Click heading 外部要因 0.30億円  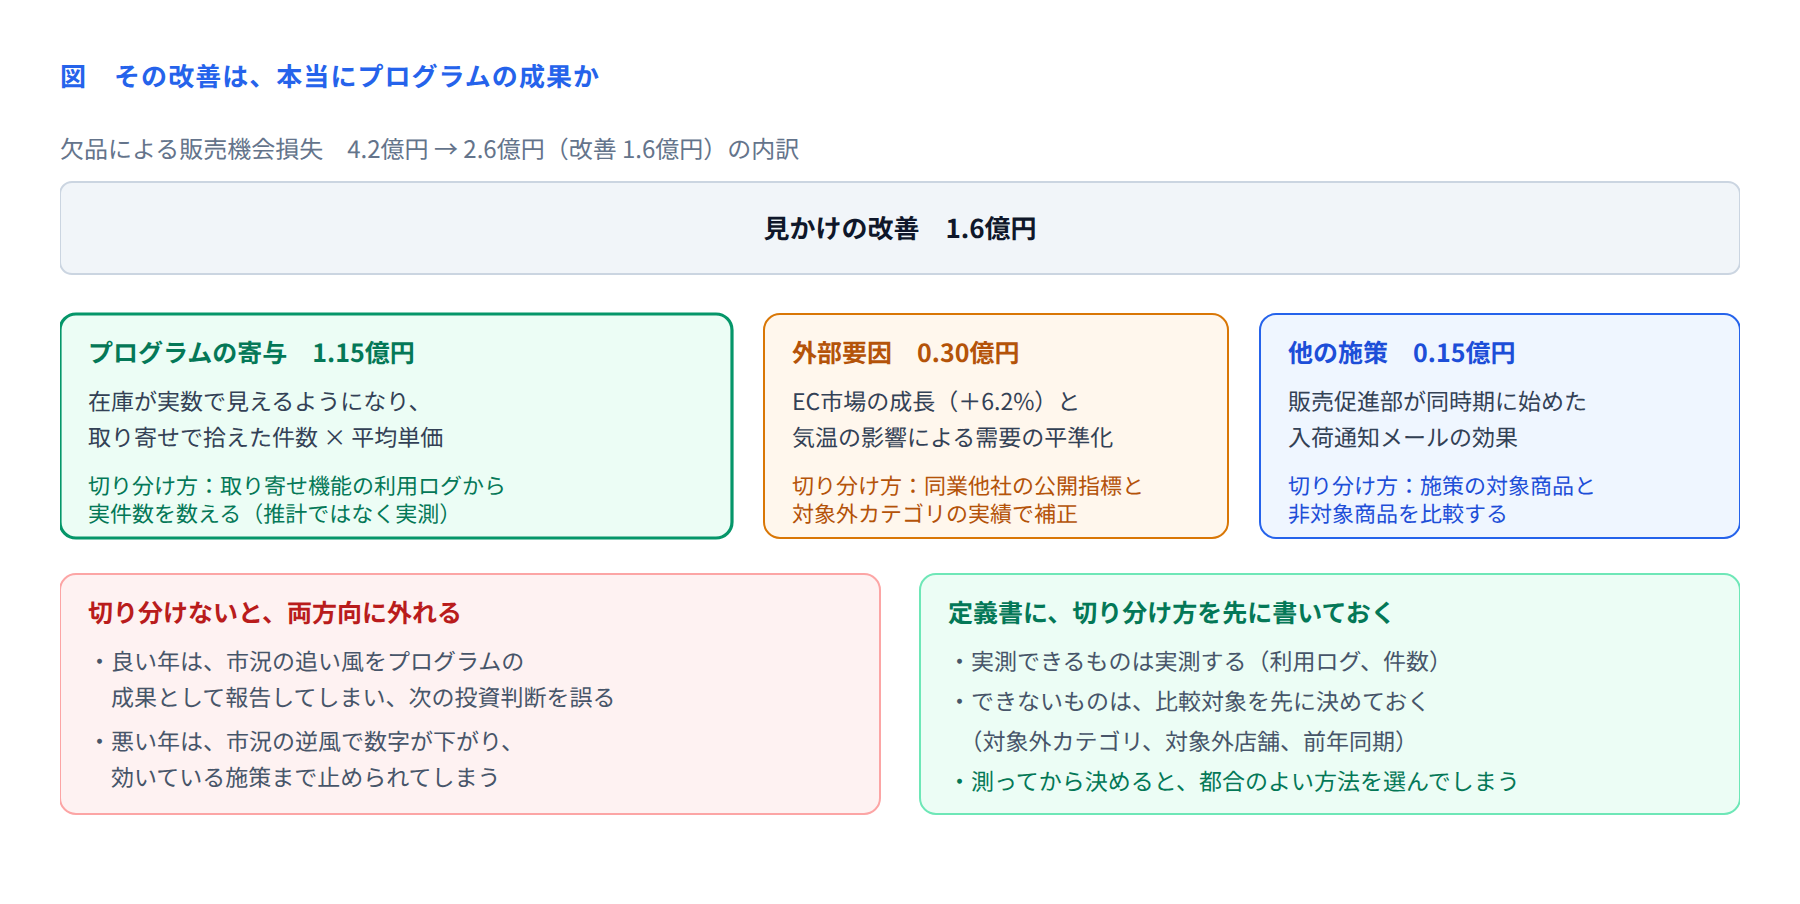906,353
